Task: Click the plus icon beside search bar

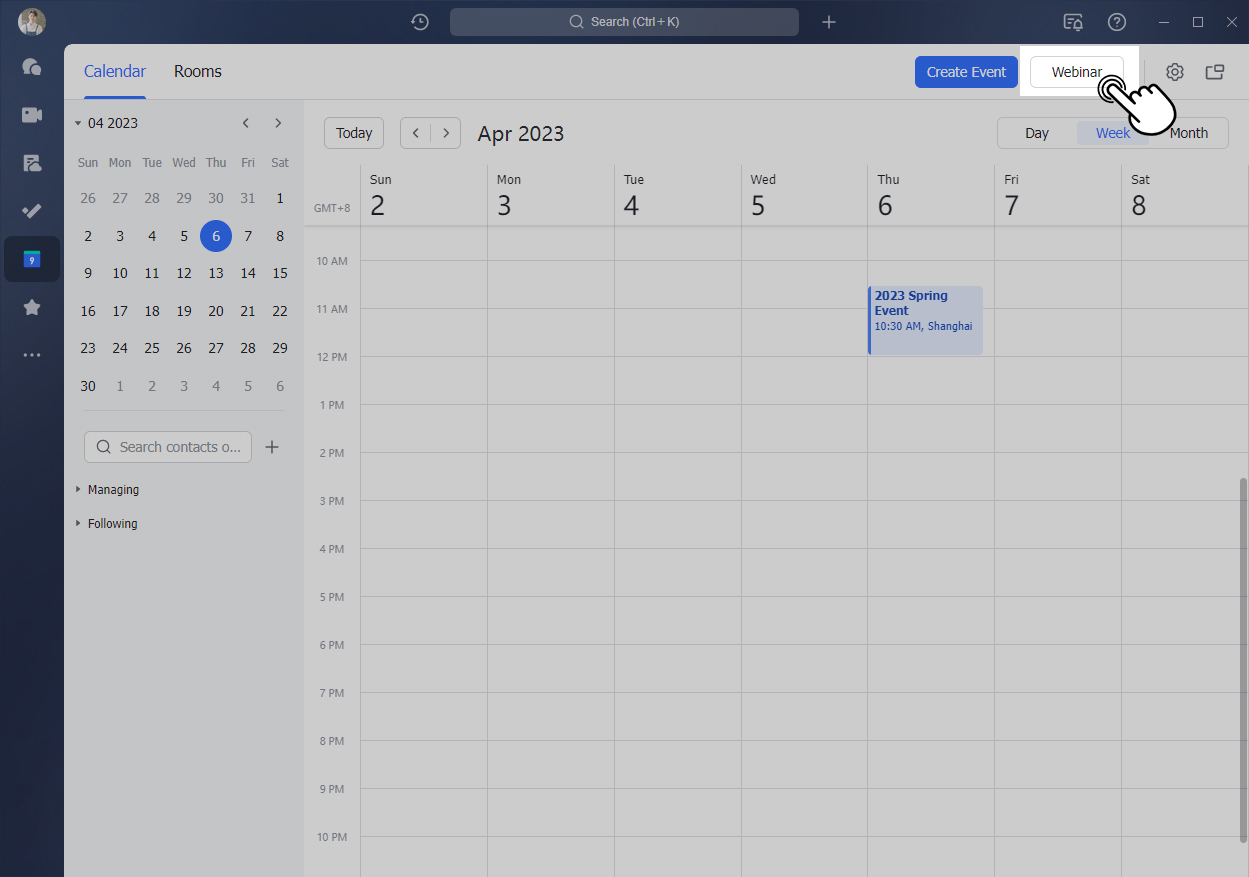Action: pyautogui.click(x=829, y=22)
